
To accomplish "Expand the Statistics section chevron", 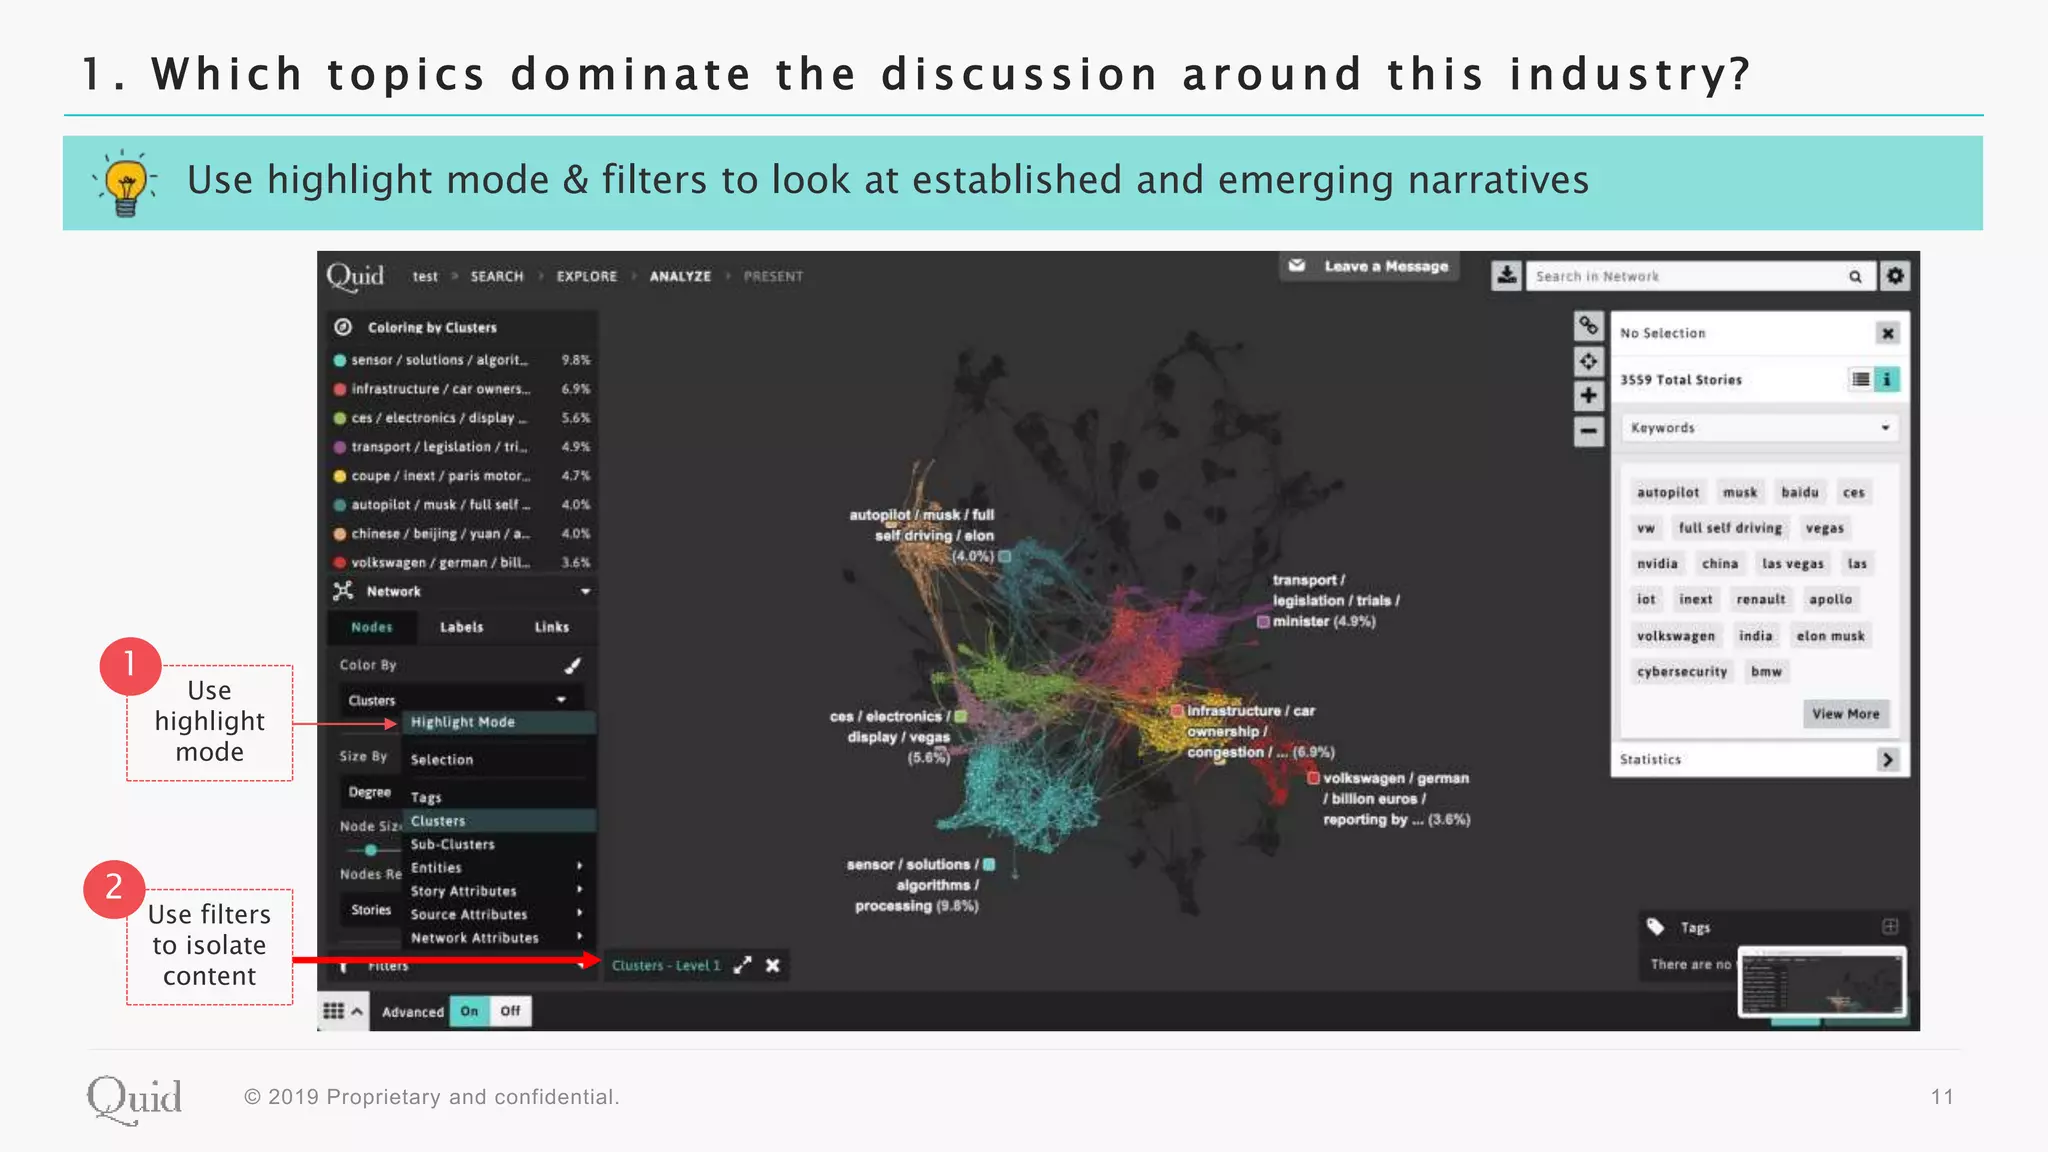I will 1887,759.
